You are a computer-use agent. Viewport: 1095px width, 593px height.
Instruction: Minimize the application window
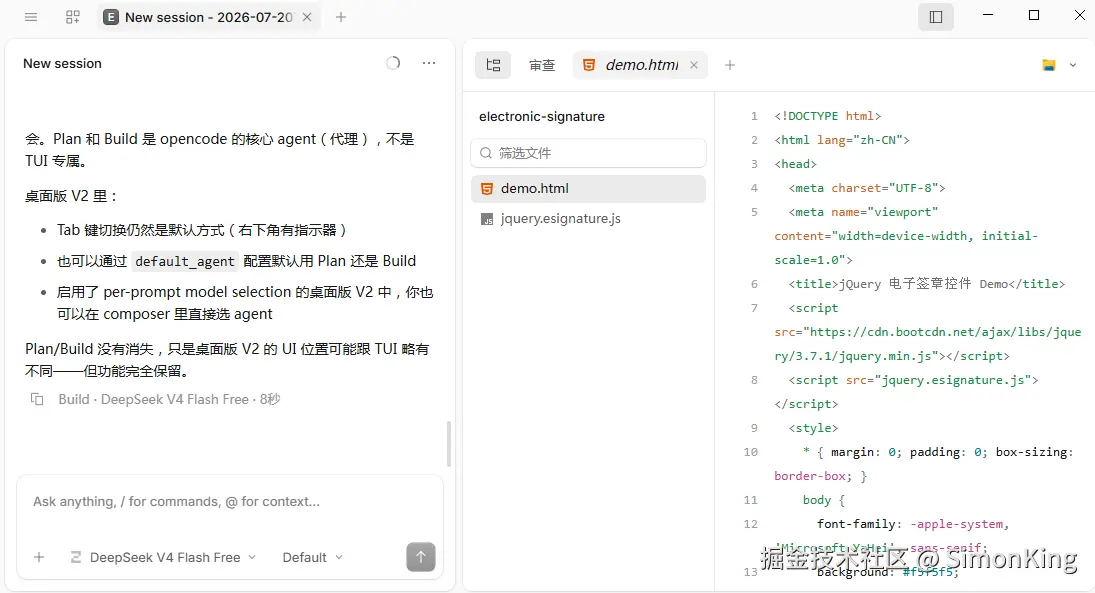pos(987,15)
